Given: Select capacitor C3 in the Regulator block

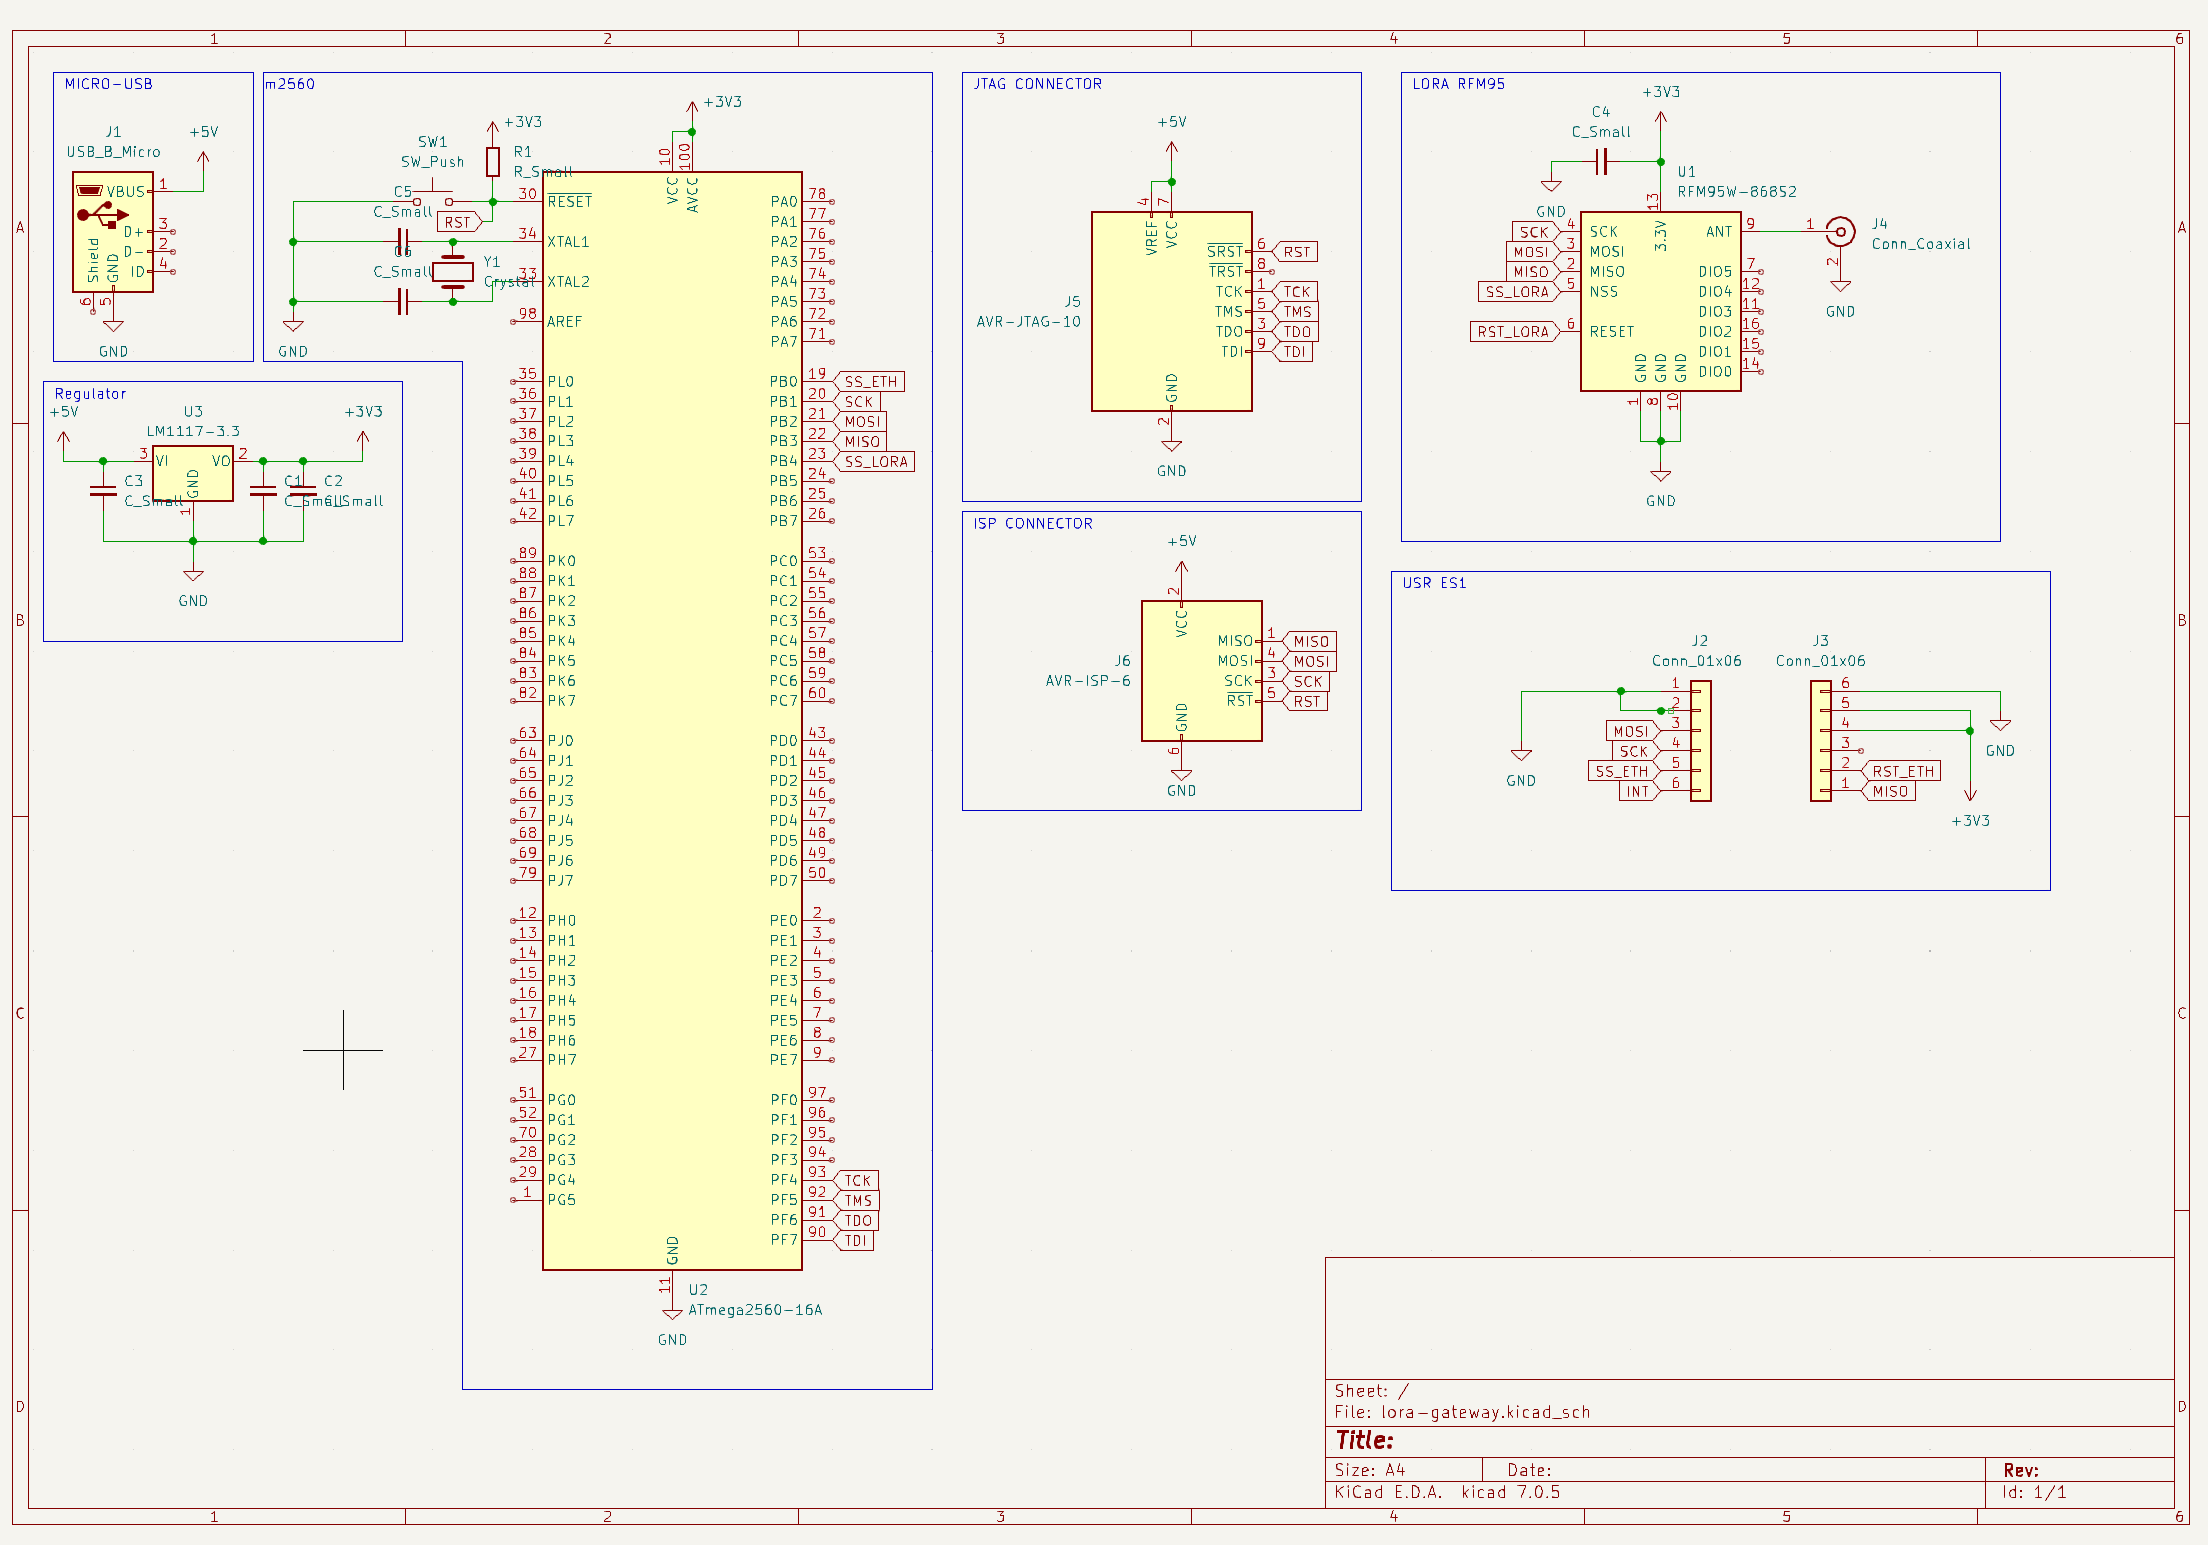Looking at the screenshot, I should click(x=103, y=491).
